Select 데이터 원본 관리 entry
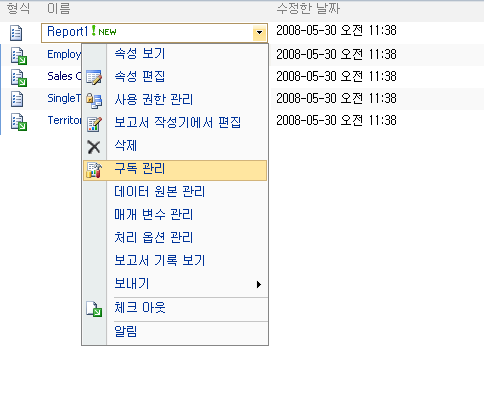484x409 pixels. (175, 192)
